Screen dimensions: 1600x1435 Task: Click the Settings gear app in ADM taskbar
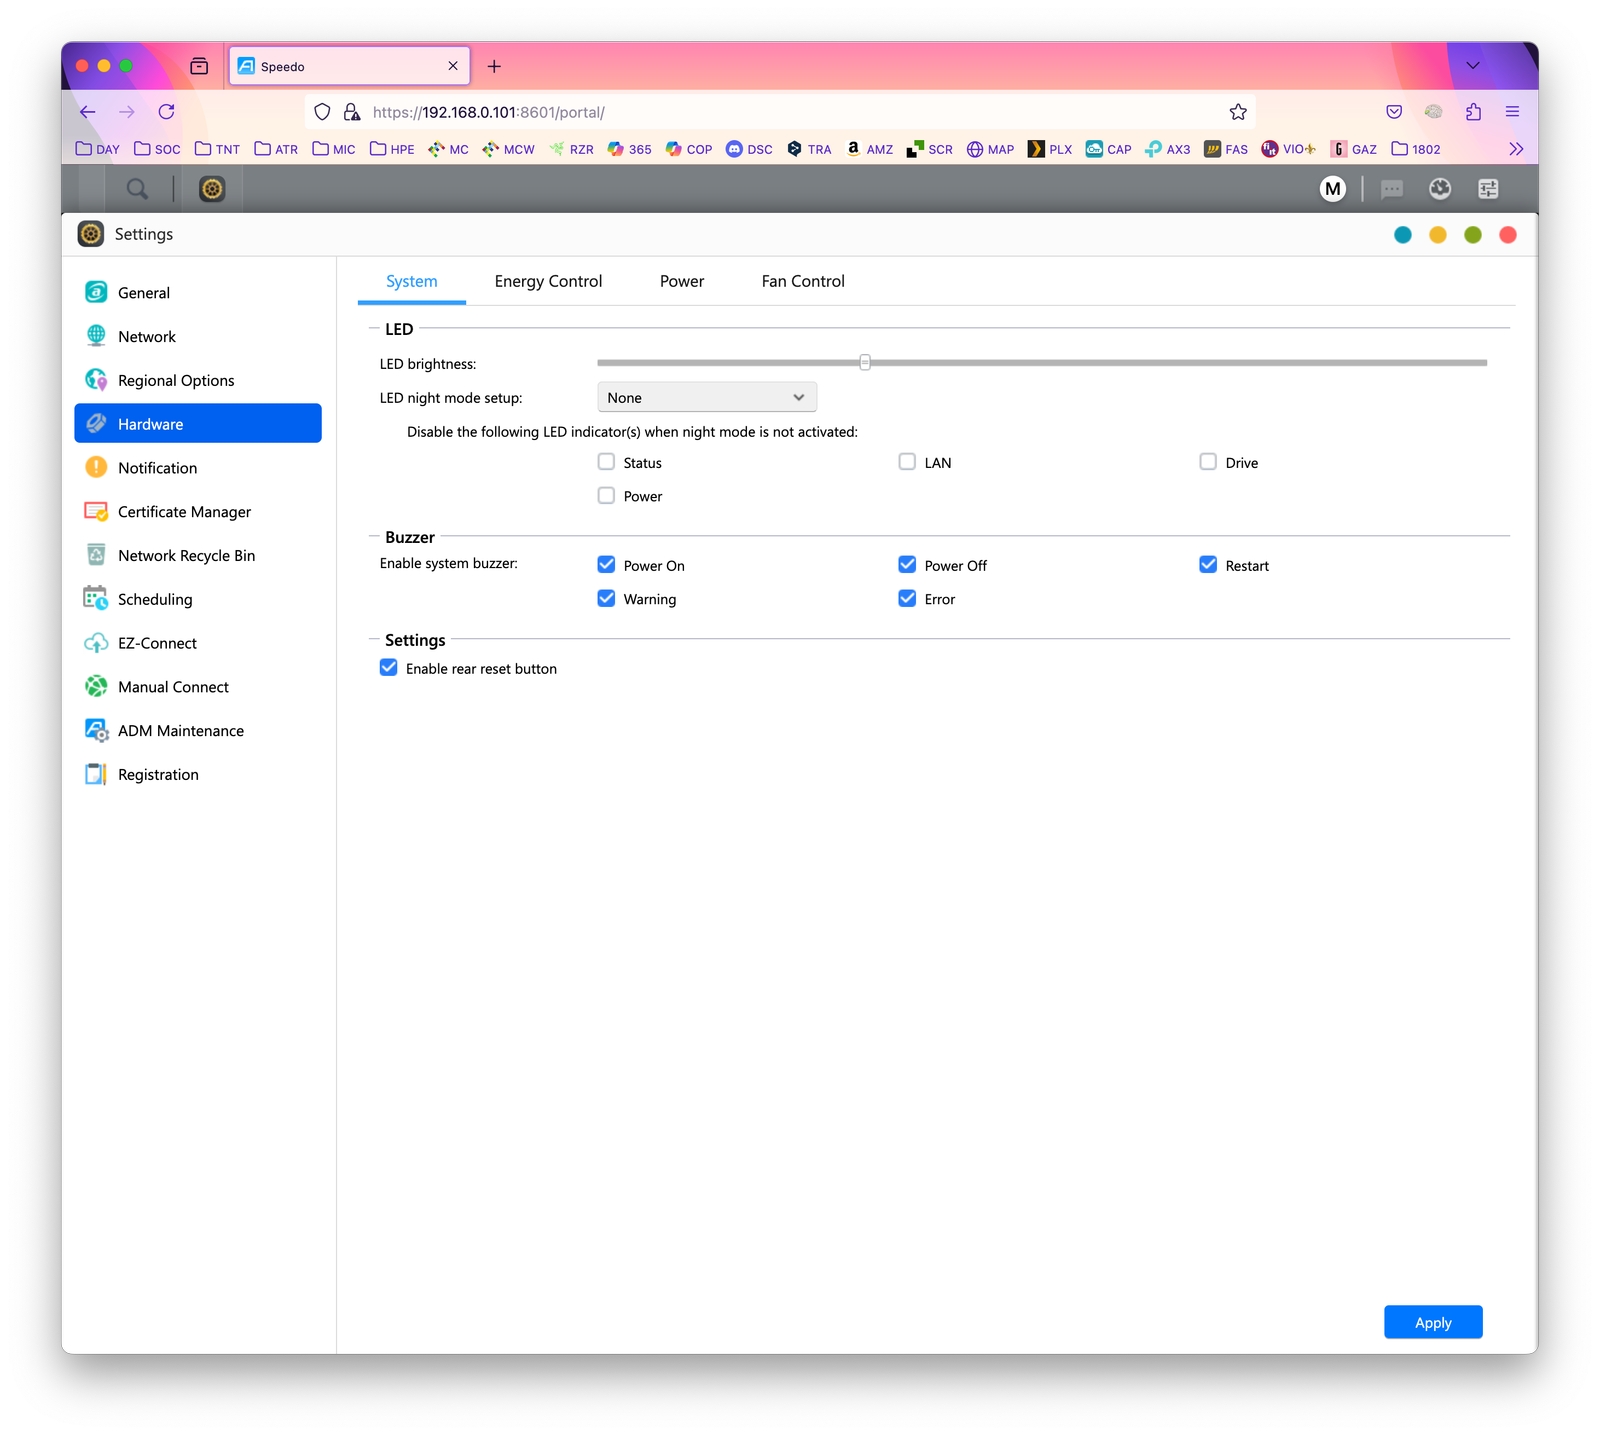(x=212, y=189)
